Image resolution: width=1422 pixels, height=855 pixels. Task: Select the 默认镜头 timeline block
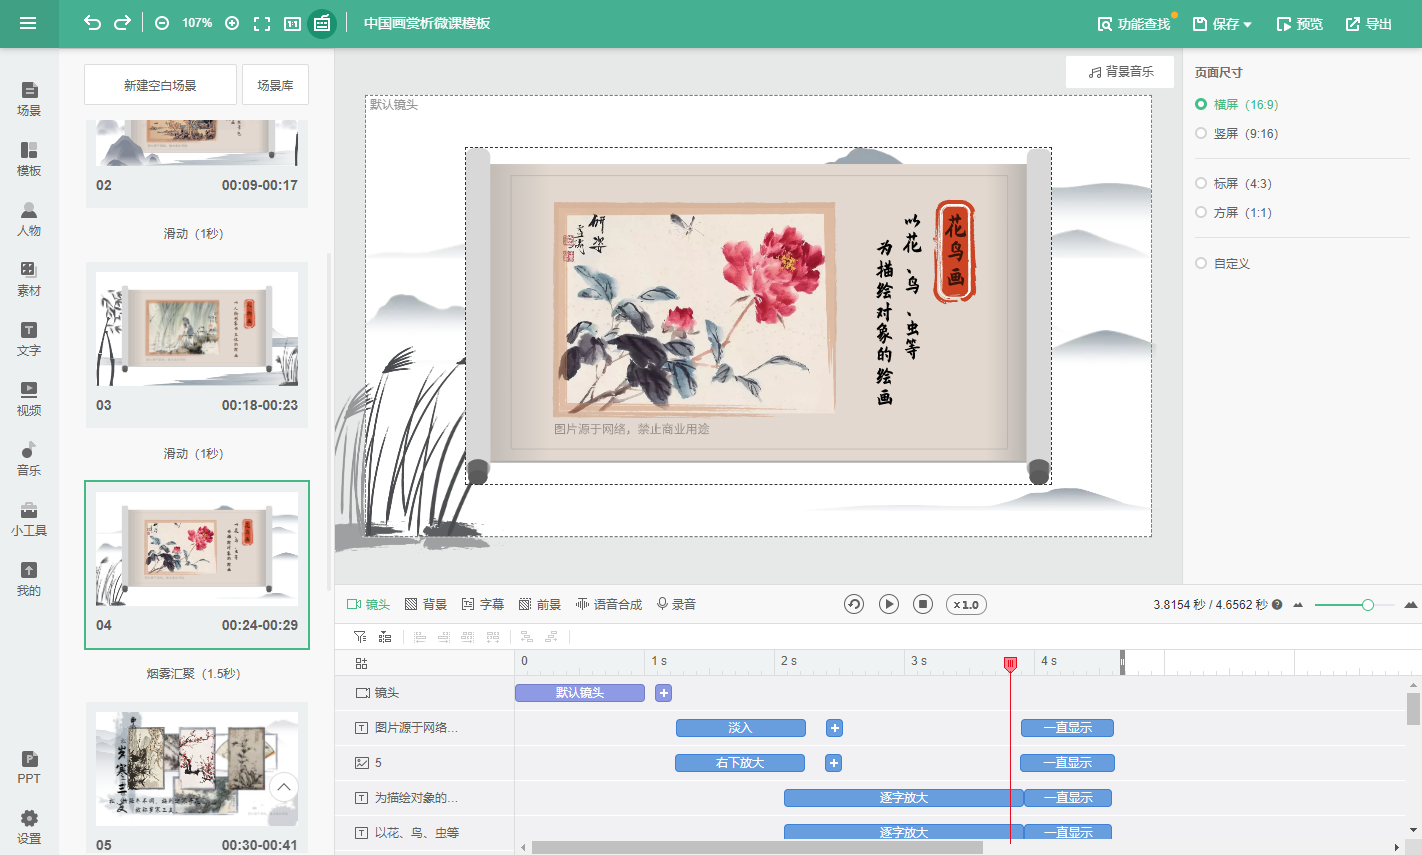tap(580, 693)
